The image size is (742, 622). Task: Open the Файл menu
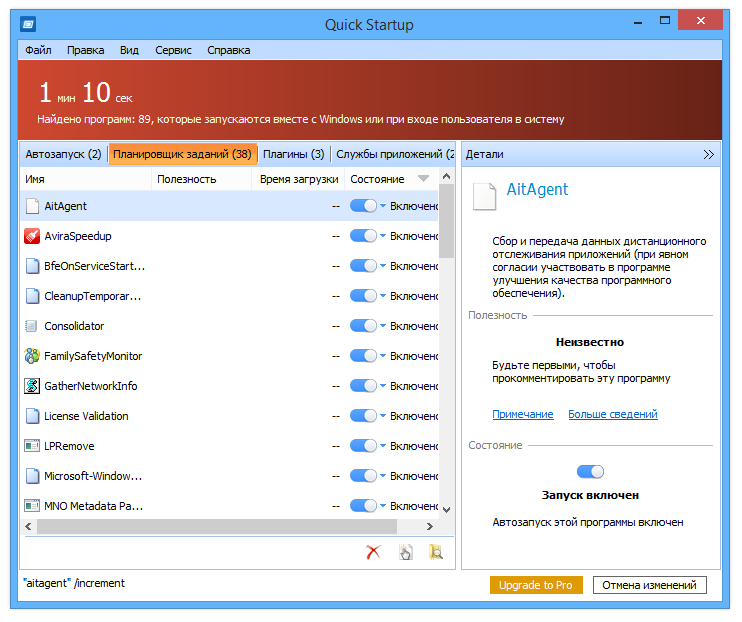[38, 50]
